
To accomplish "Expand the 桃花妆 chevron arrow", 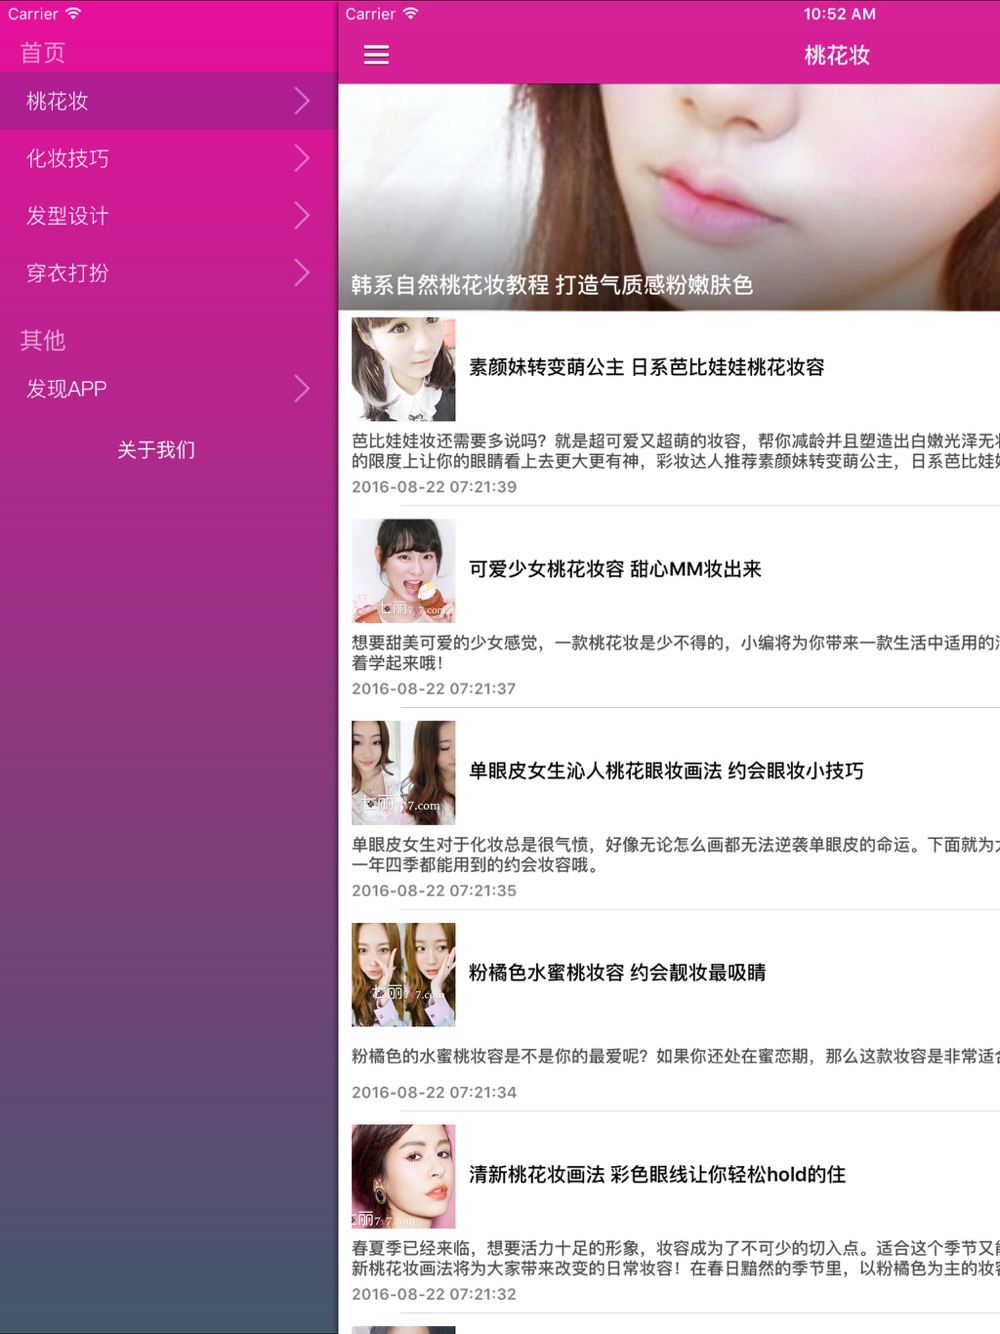I will pos(302,101).
